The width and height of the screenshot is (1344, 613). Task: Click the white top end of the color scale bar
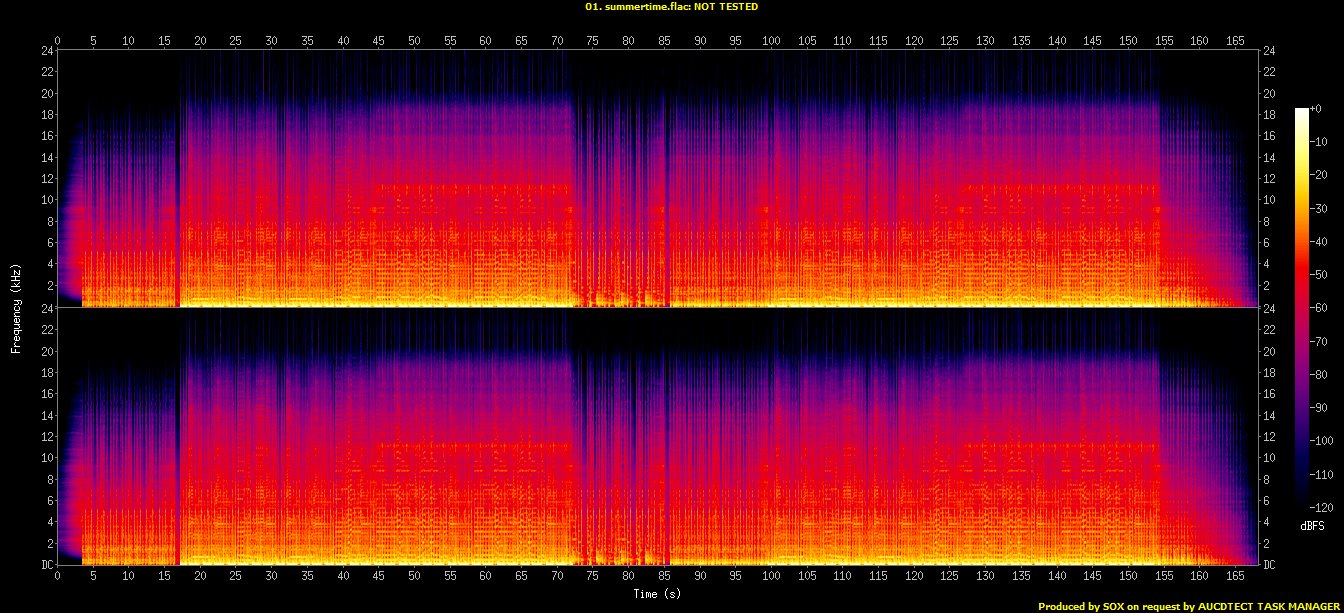(1301, 112)
